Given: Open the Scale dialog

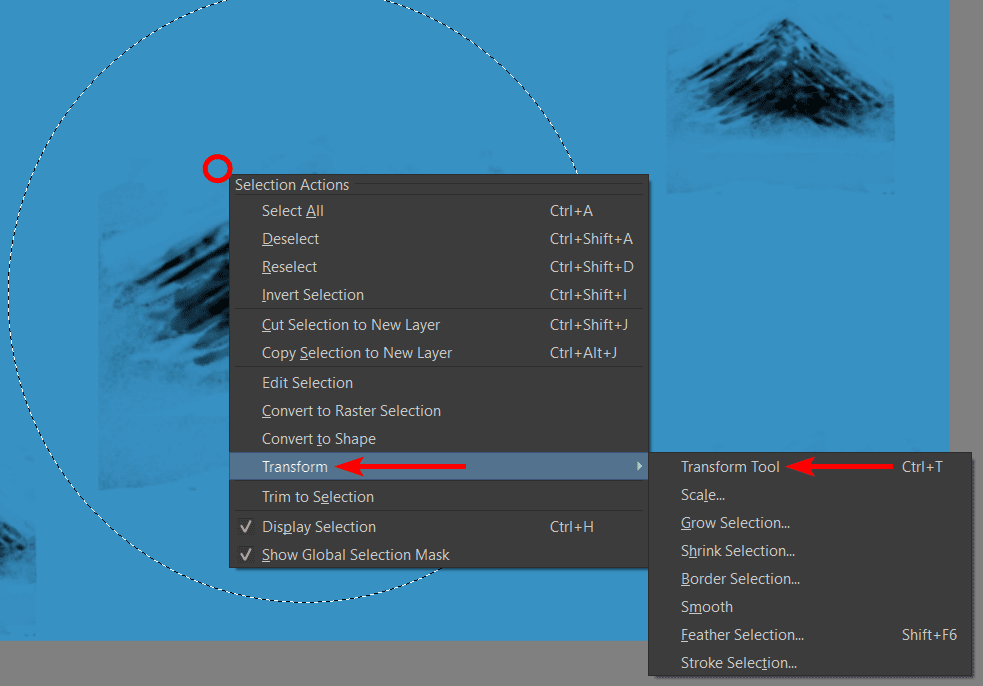Looking at the screenshot, I should [x=703, y=494].
